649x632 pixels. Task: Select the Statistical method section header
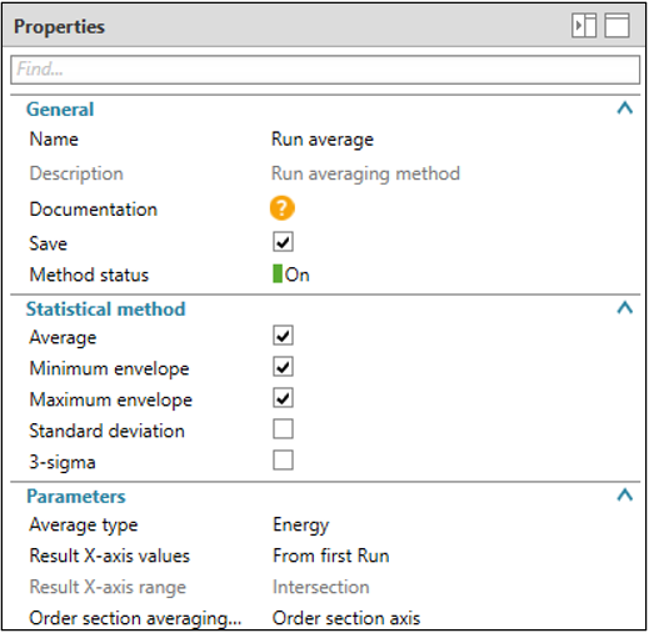point(105,309)
